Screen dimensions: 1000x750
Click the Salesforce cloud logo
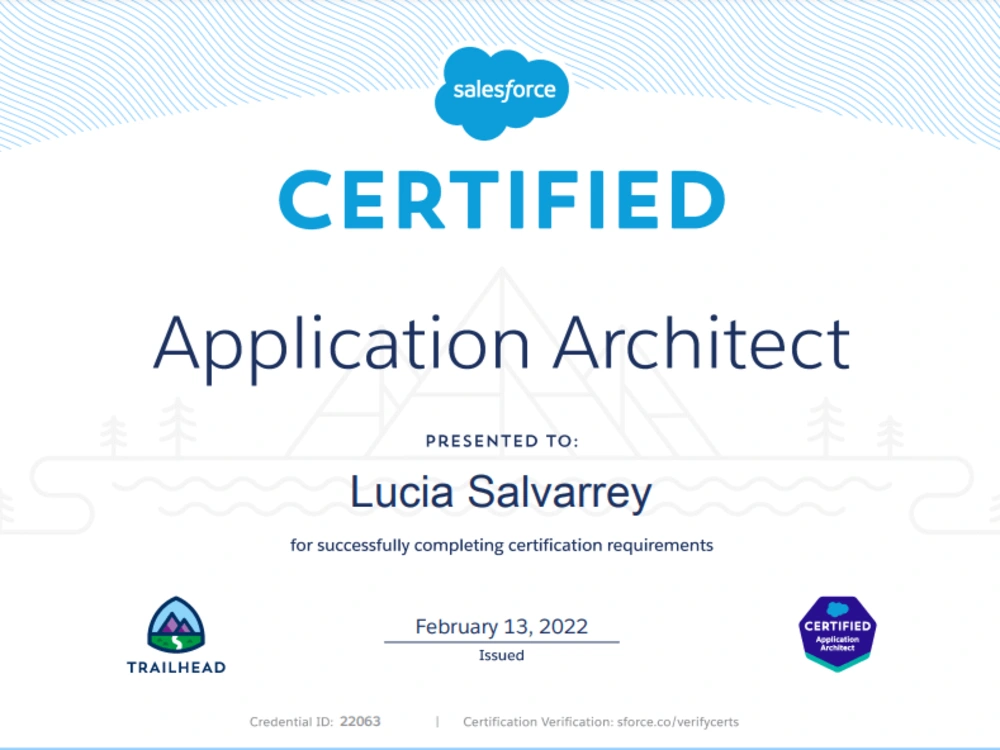pos(501,93)
